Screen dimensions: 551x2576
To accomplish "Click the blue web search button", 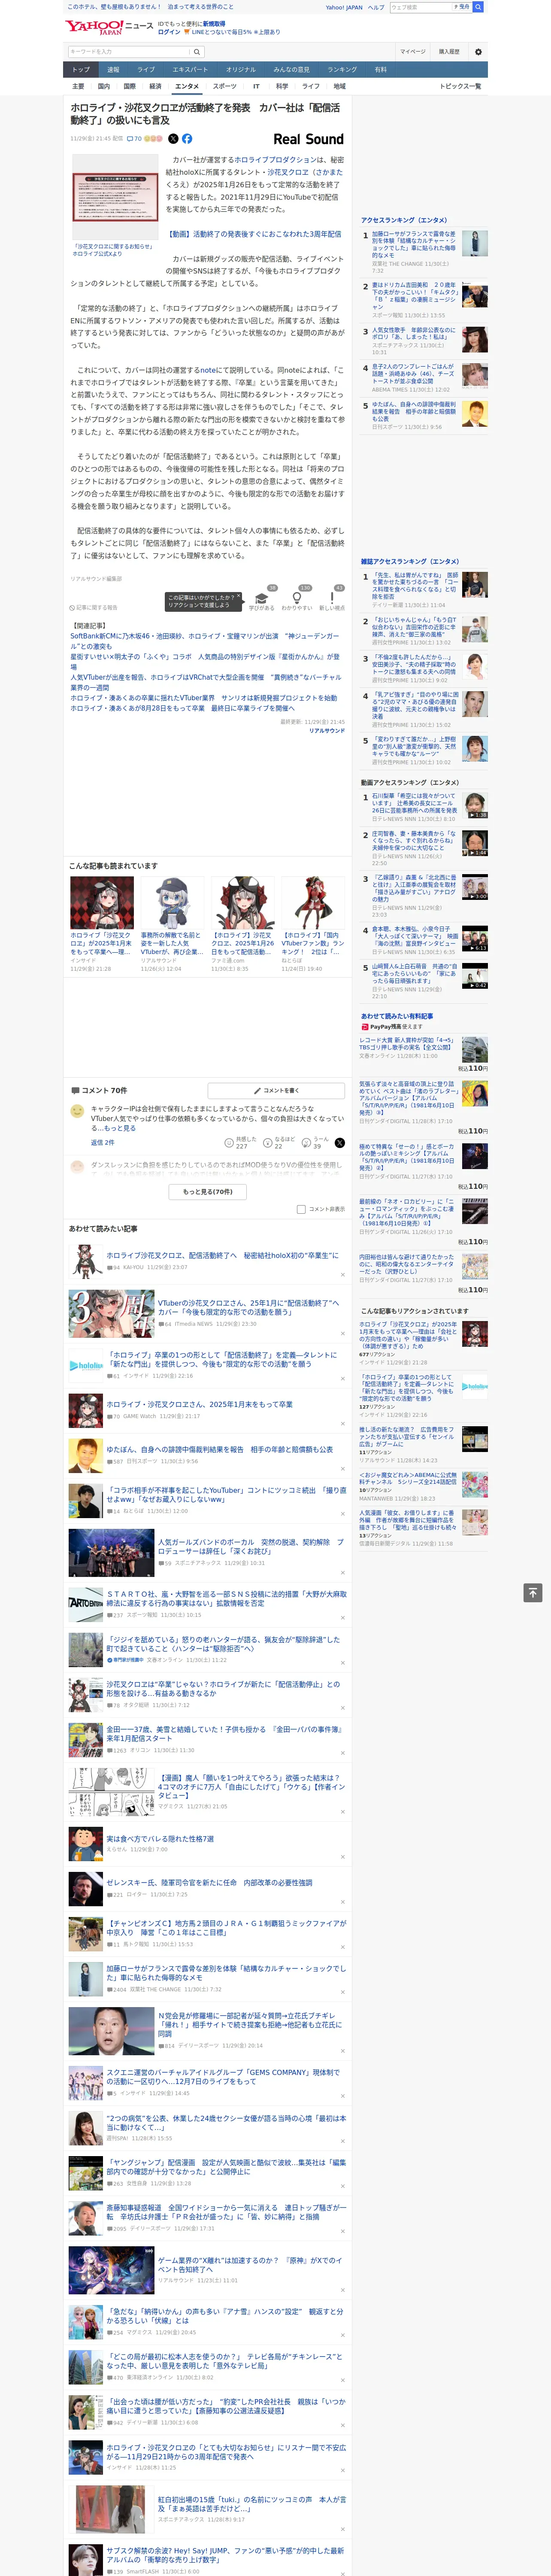I will [478, 7].
